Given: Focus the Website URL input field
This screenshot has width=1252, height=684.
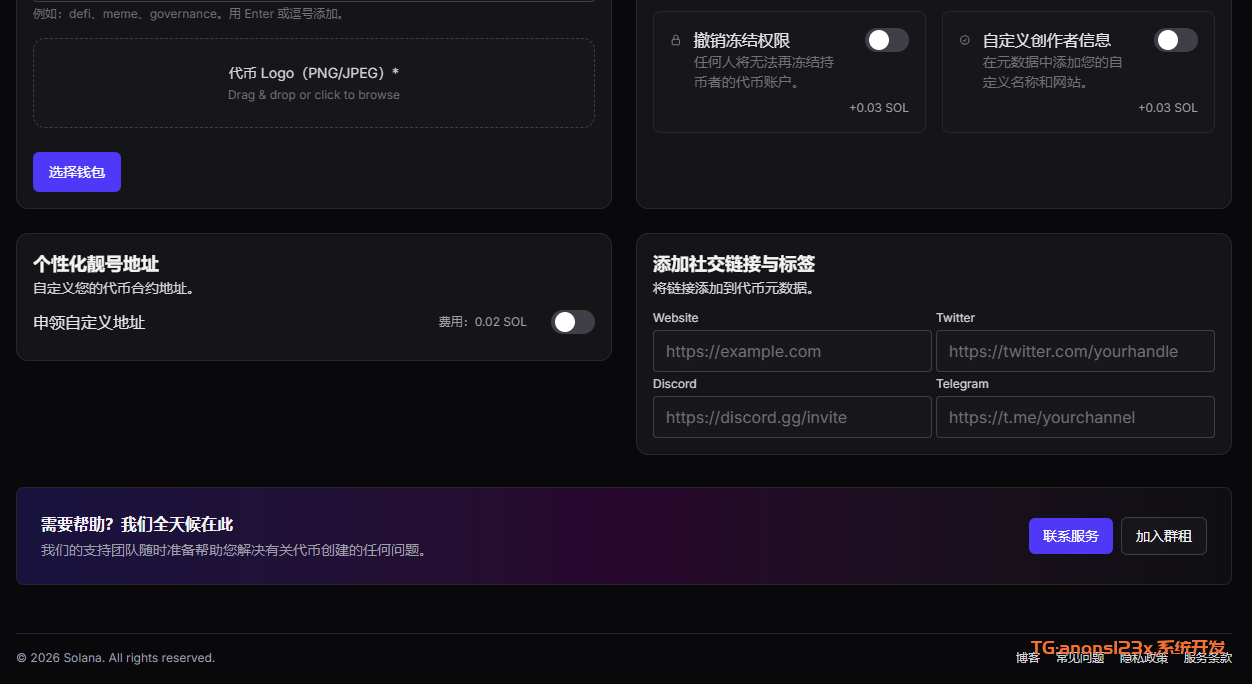Looking at the screenshot, I should [x=792, y=352].
